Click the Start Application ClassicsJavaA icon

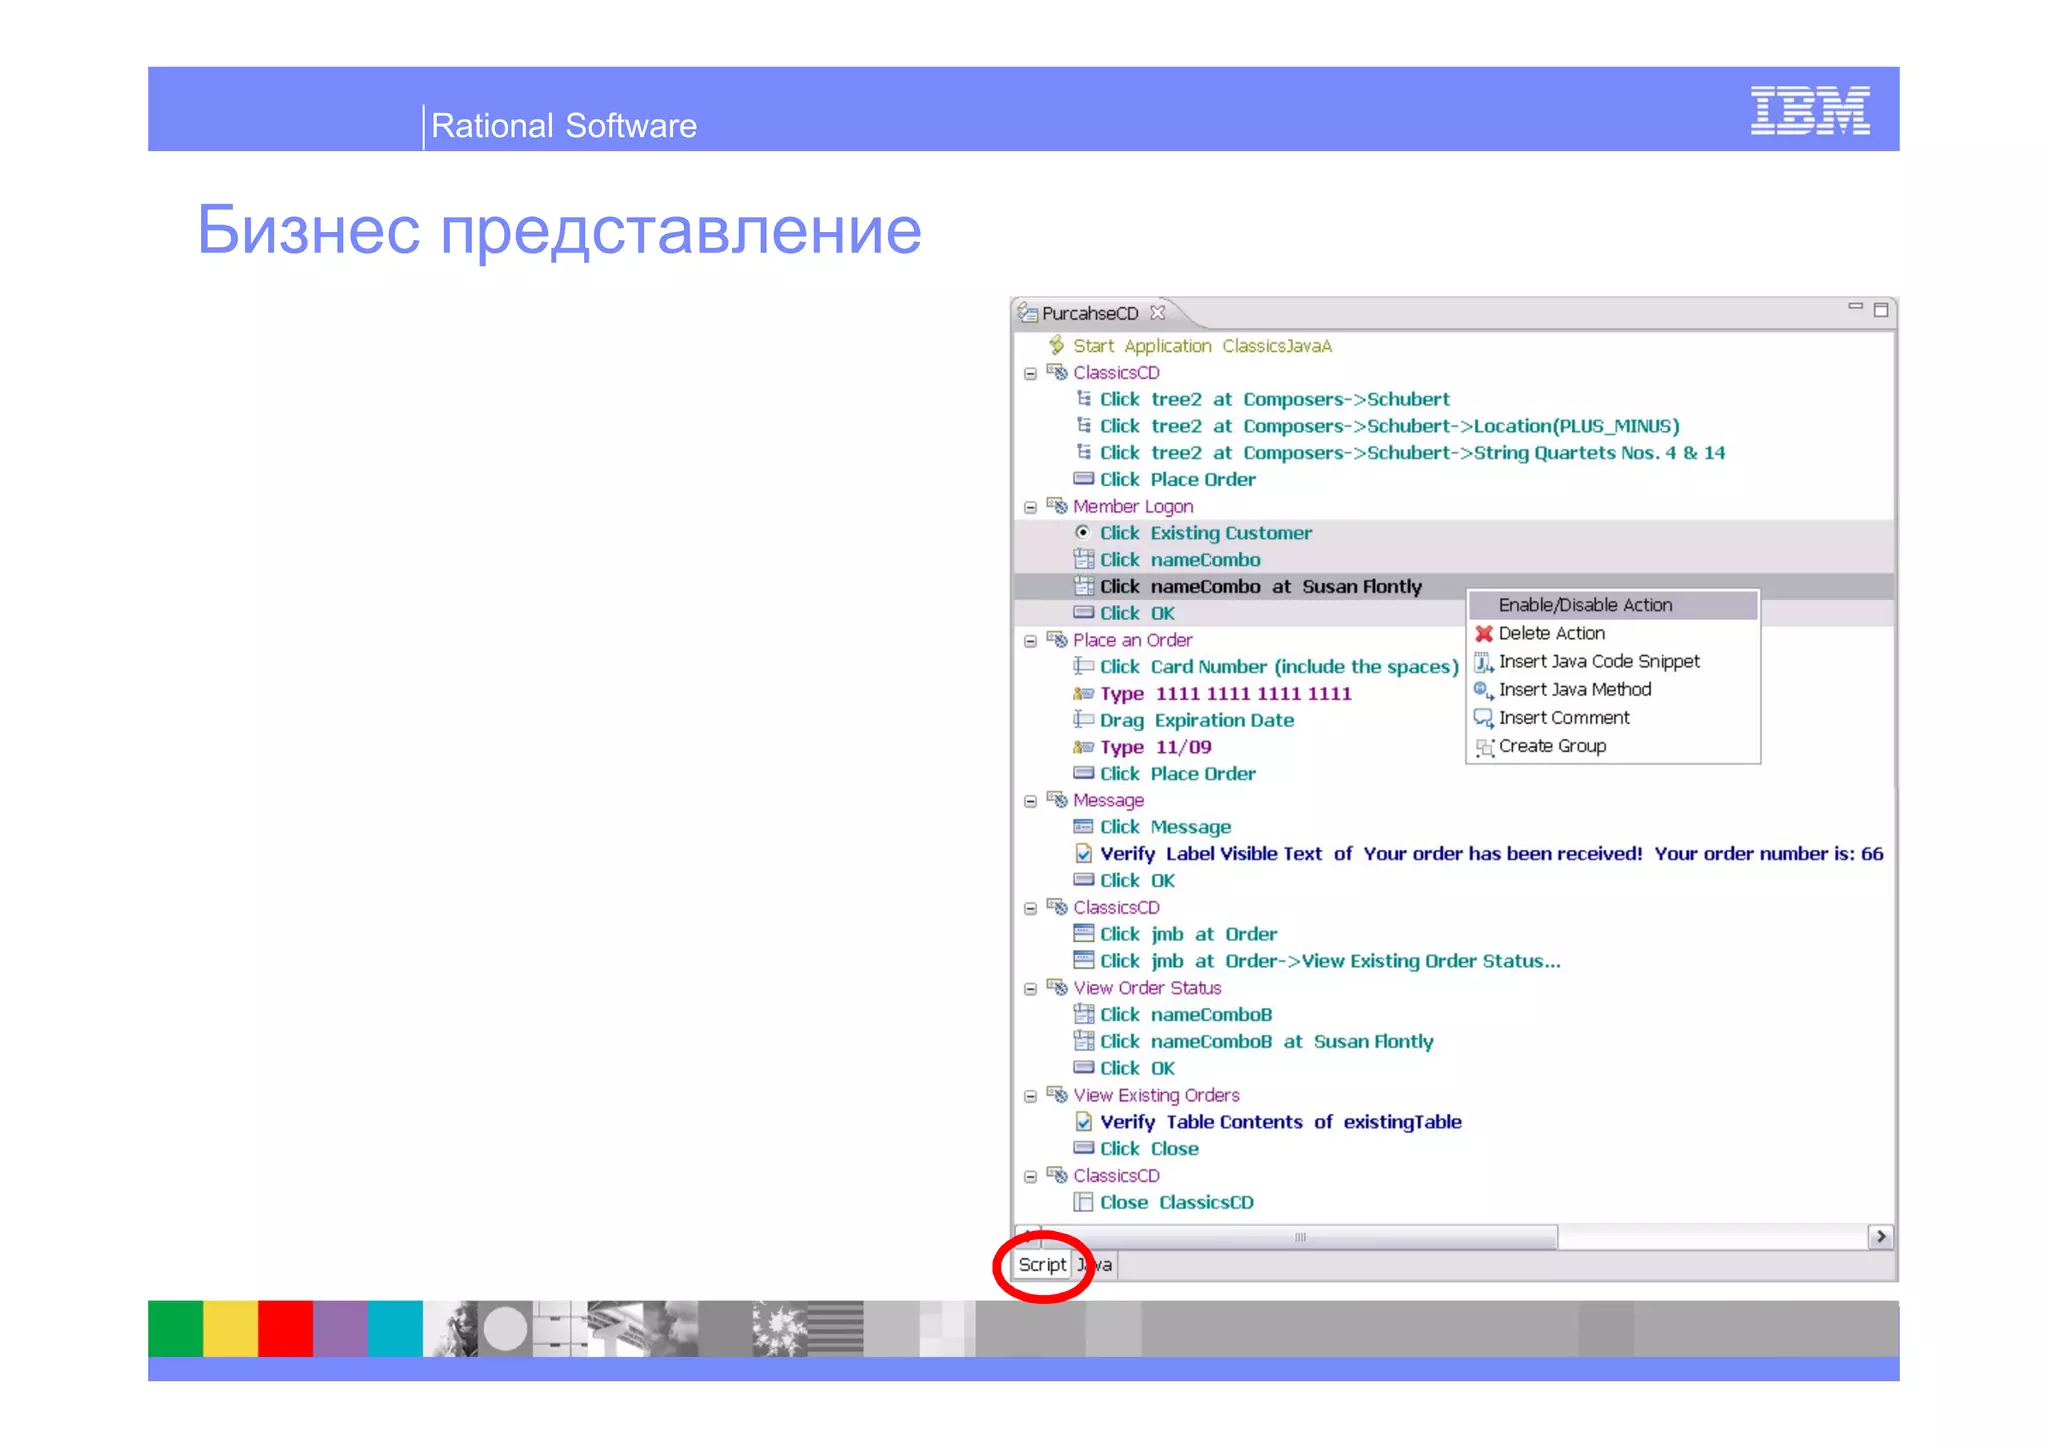point(1056,345)
